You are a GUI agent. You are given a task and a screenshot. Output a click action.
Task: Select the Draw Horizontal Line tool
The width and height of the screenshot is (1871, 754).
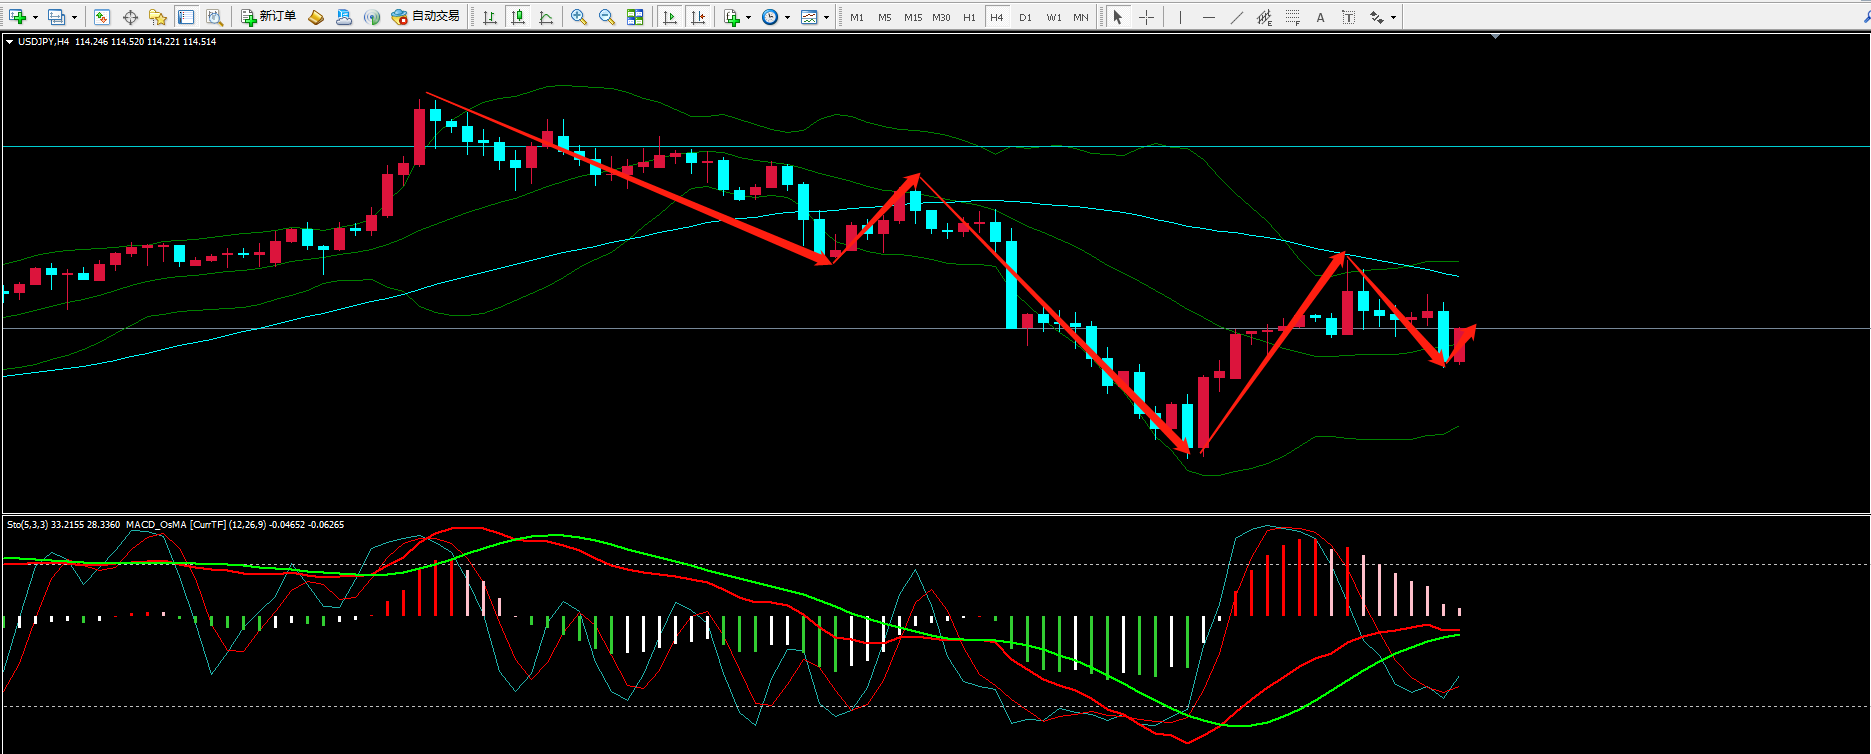pyautogui.click(x=1209, y=17)
